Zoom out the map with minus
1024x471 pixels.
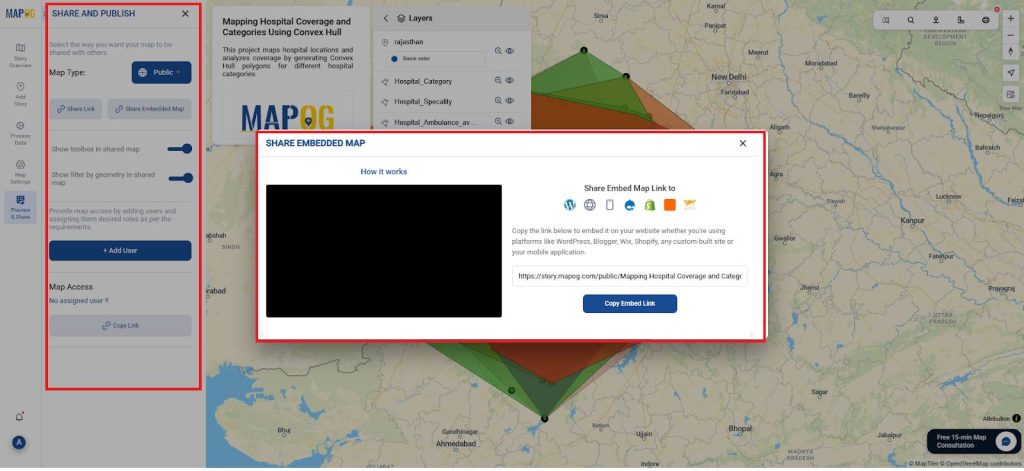(1011, 34)
